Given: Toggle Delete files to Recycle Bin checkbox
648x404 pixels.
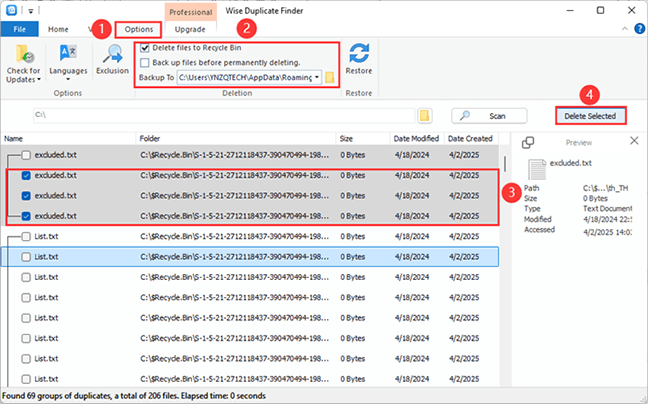Looking at the screenshot, I should (x=145, y=48).
